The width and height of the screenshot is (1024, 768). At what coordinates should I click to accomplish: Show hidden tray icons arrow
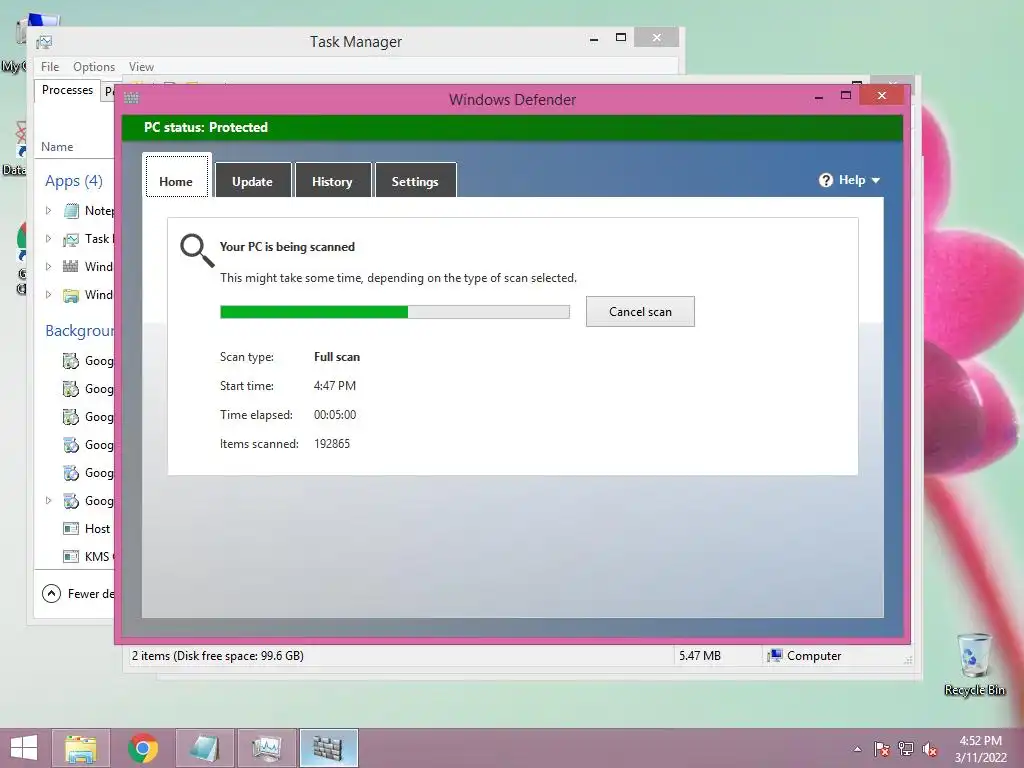tap(857, 749)
